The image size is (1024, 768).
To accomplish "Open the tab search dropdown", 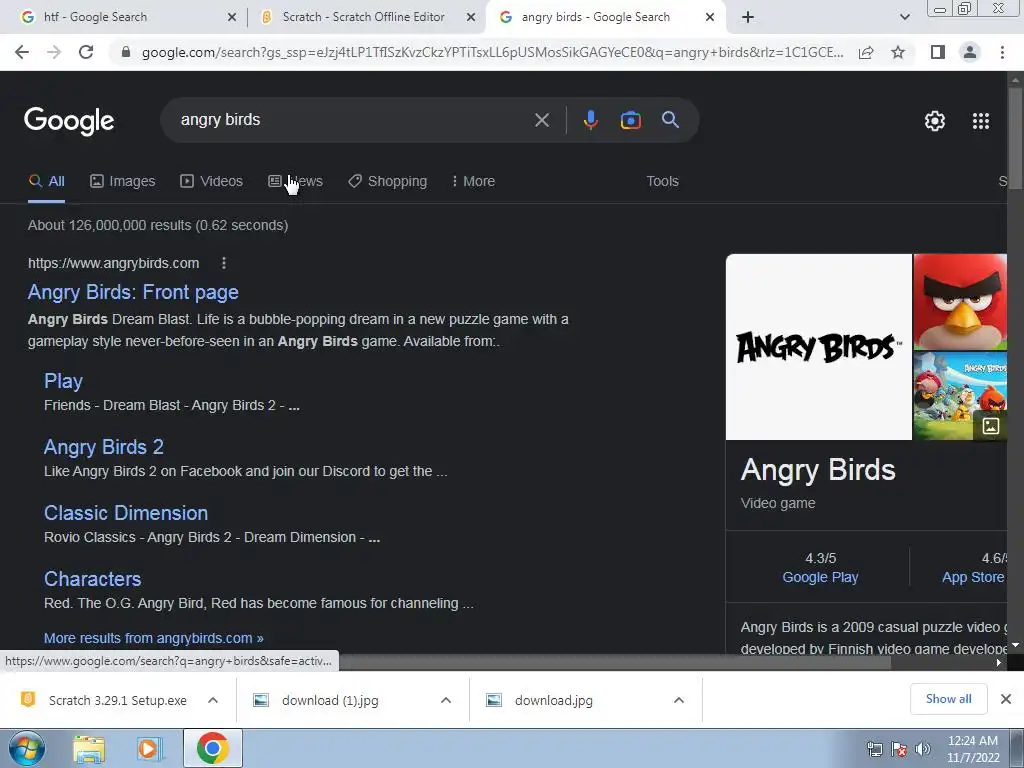I will click(x=904, y=17).
